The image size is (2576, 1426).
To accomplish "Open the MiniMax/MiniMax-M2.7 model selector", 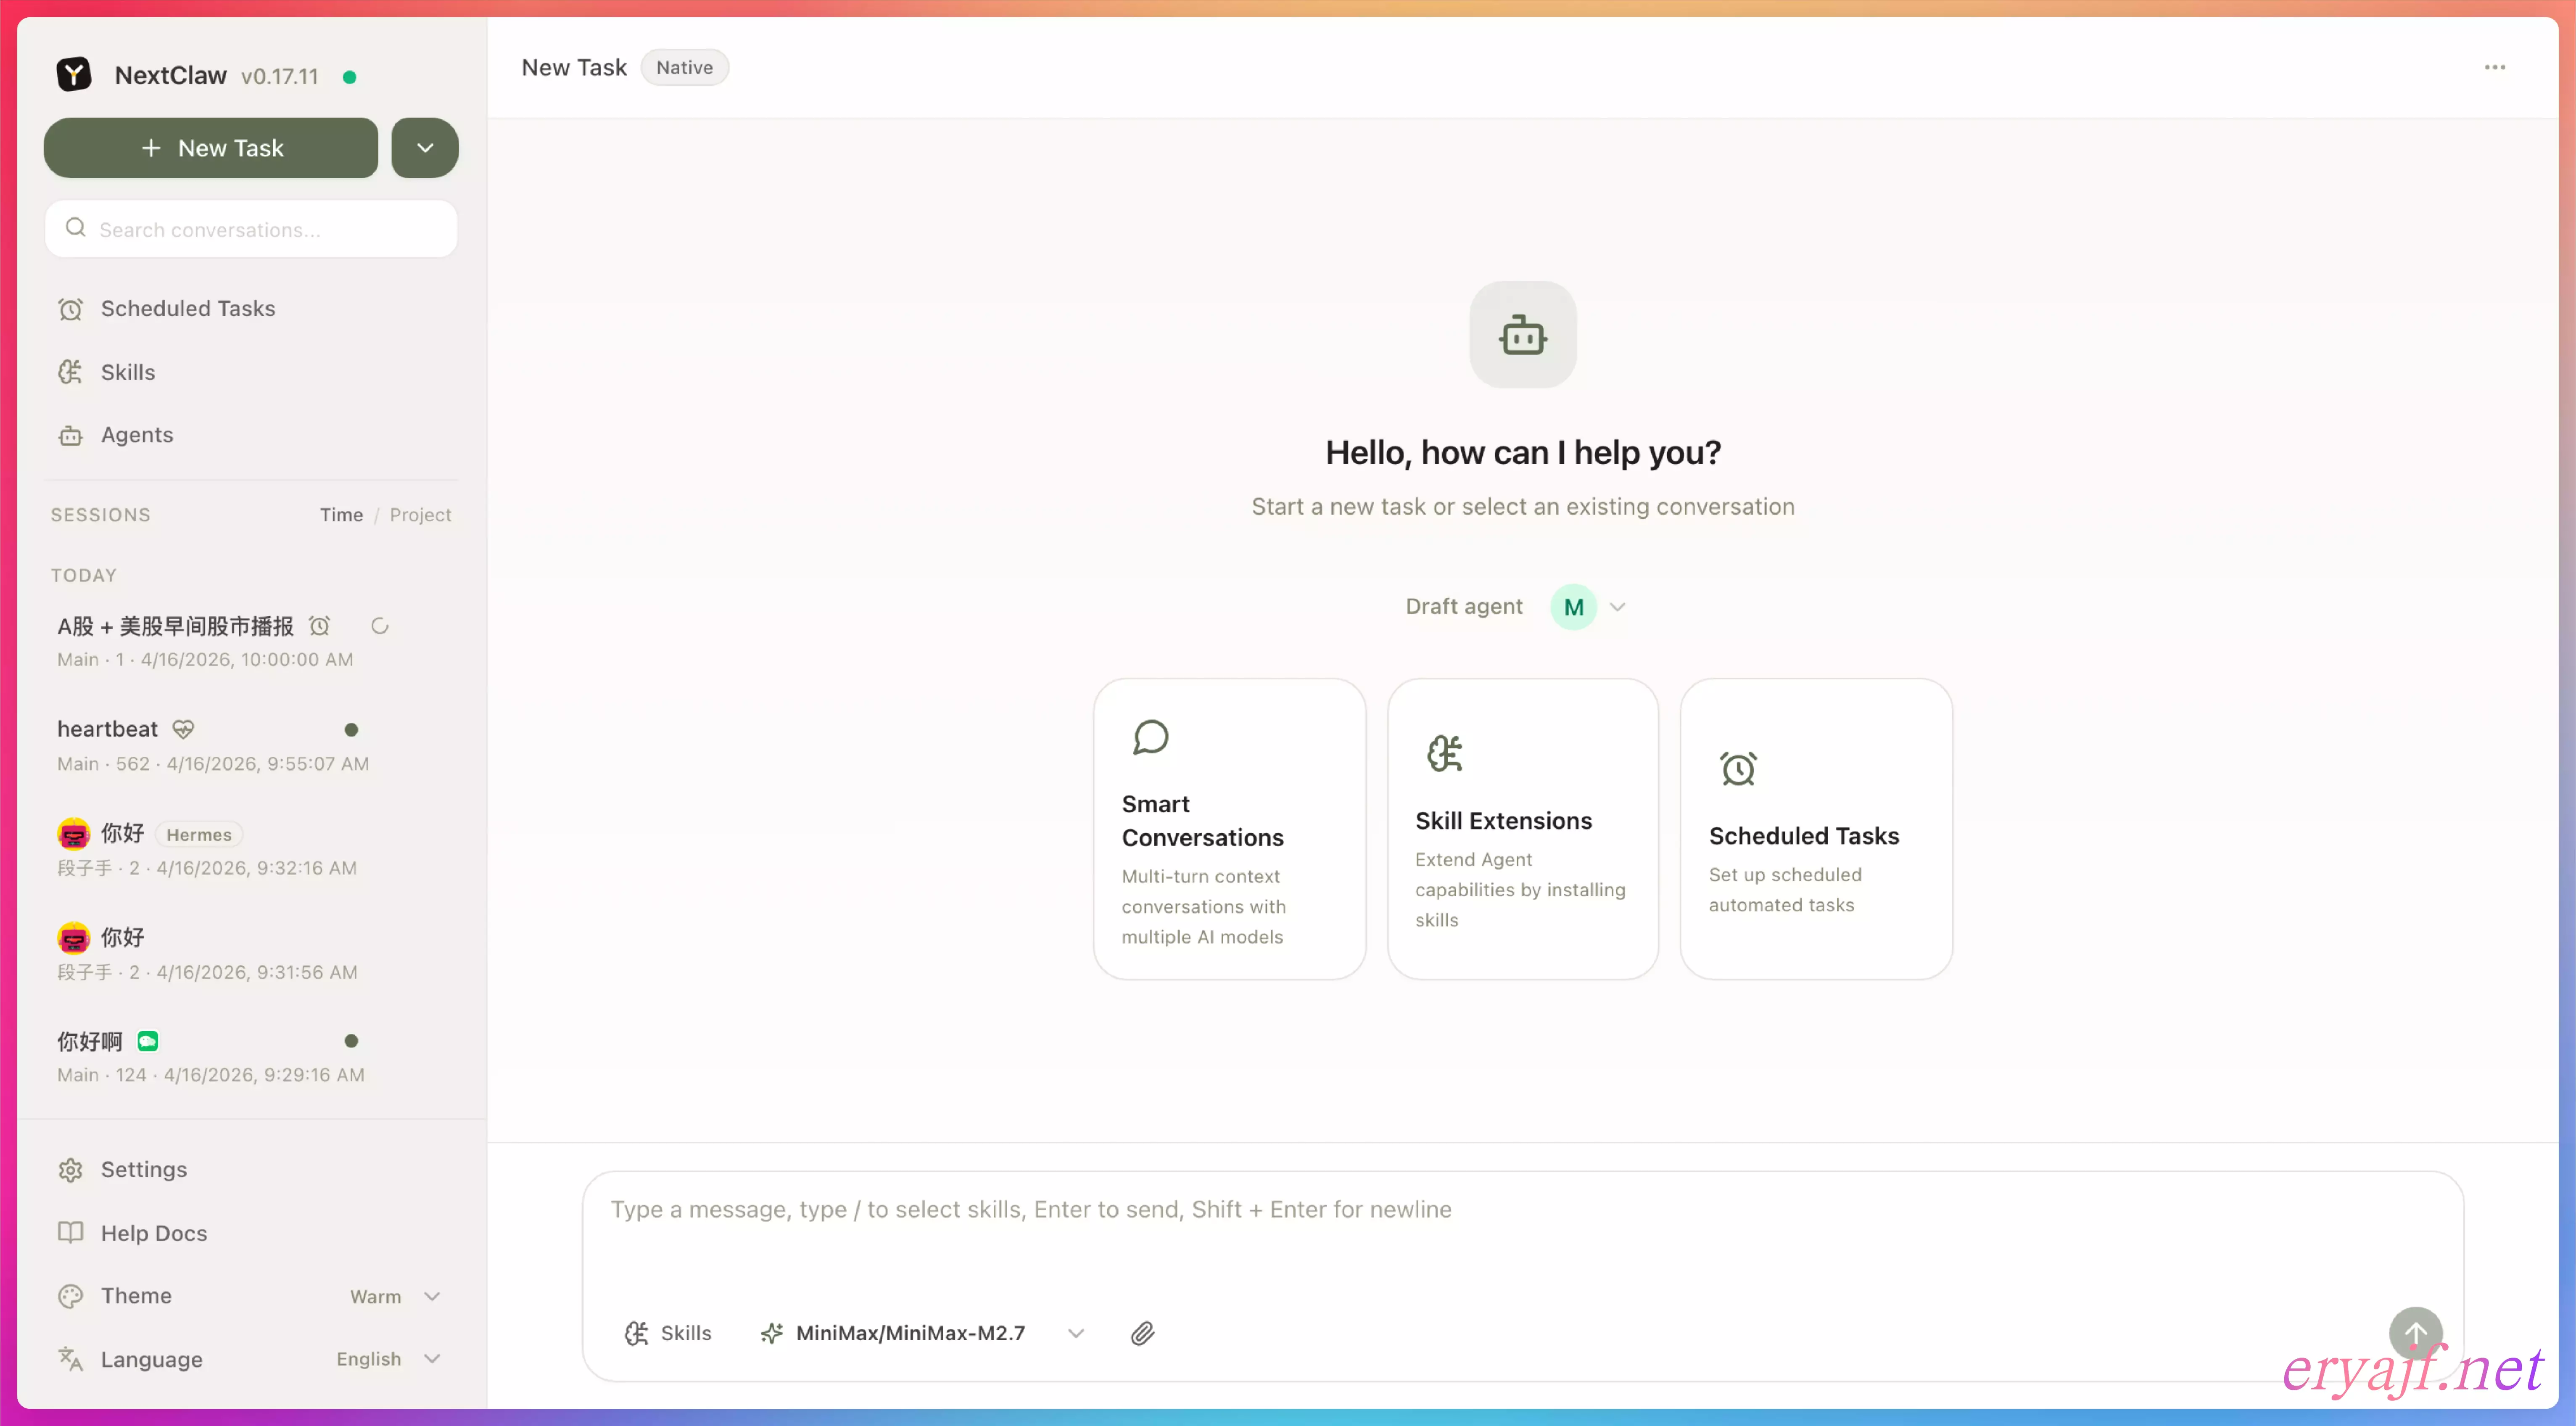I will click(922, 1333).
